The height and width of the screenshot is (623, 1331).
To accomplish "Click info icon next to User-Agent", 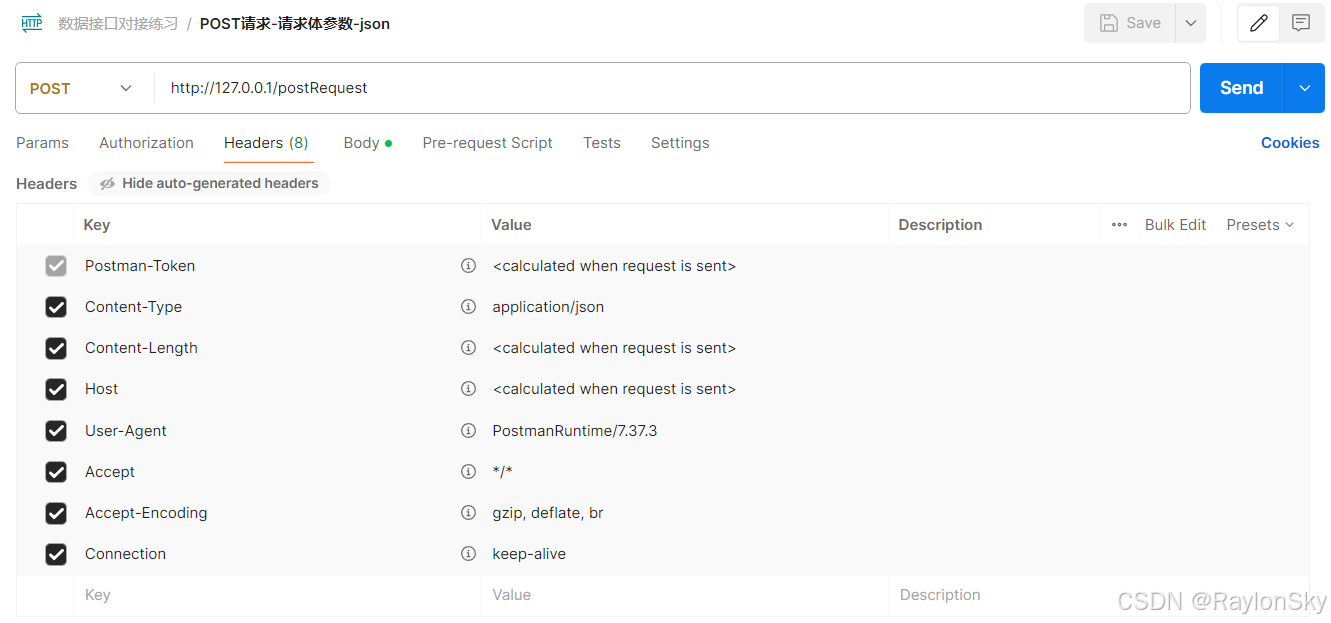I will 468,431.
